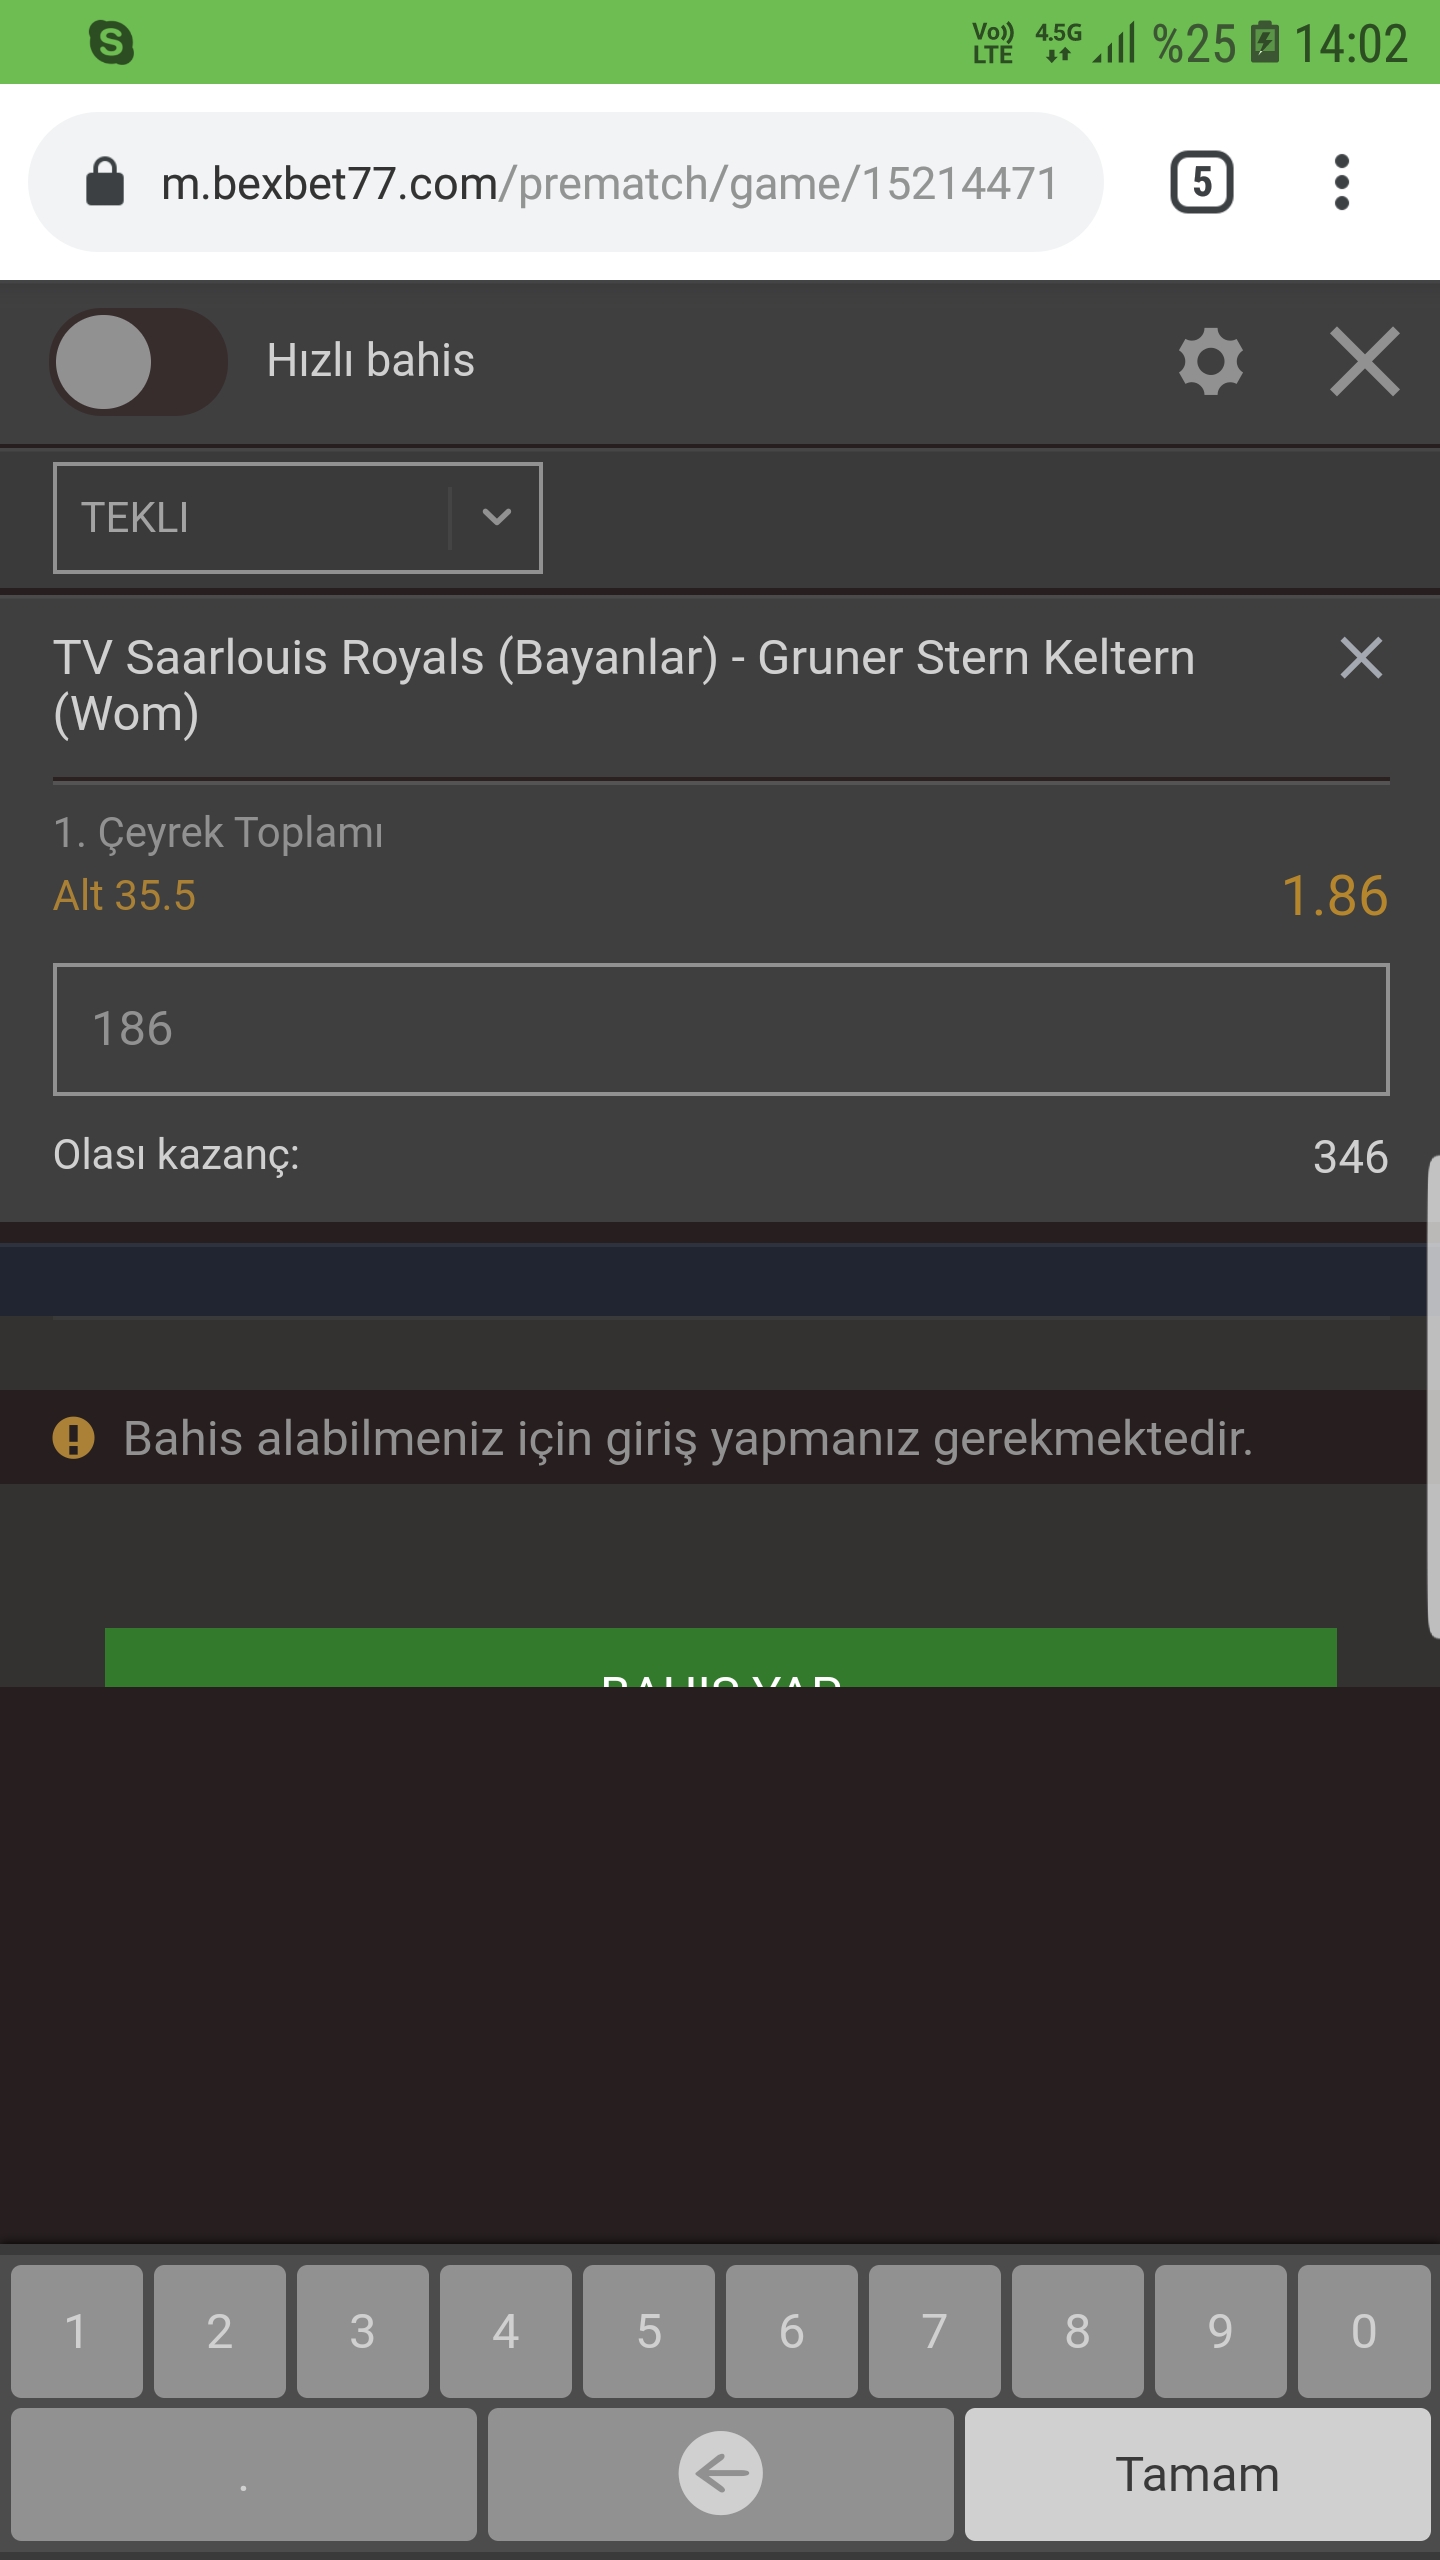Open Chrome three-dot overflow menu
Screen dimensions: 1440x2560
1342,182
